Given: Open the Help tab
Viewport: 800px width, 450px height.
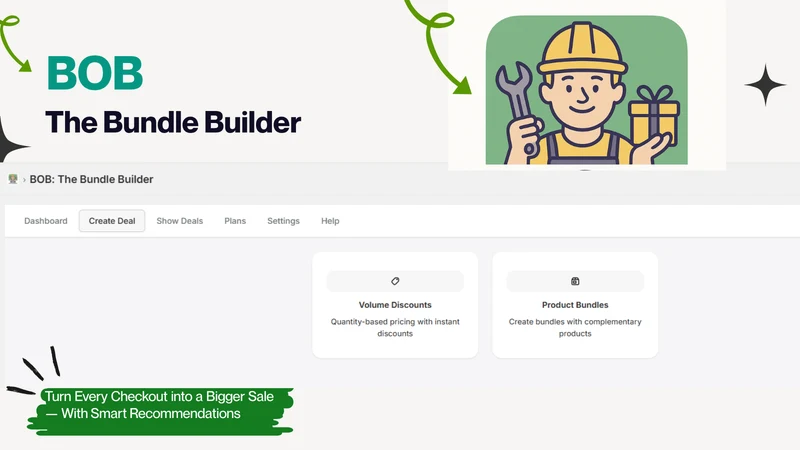Looking at the screenshot, I should click(x=330, y=221).
